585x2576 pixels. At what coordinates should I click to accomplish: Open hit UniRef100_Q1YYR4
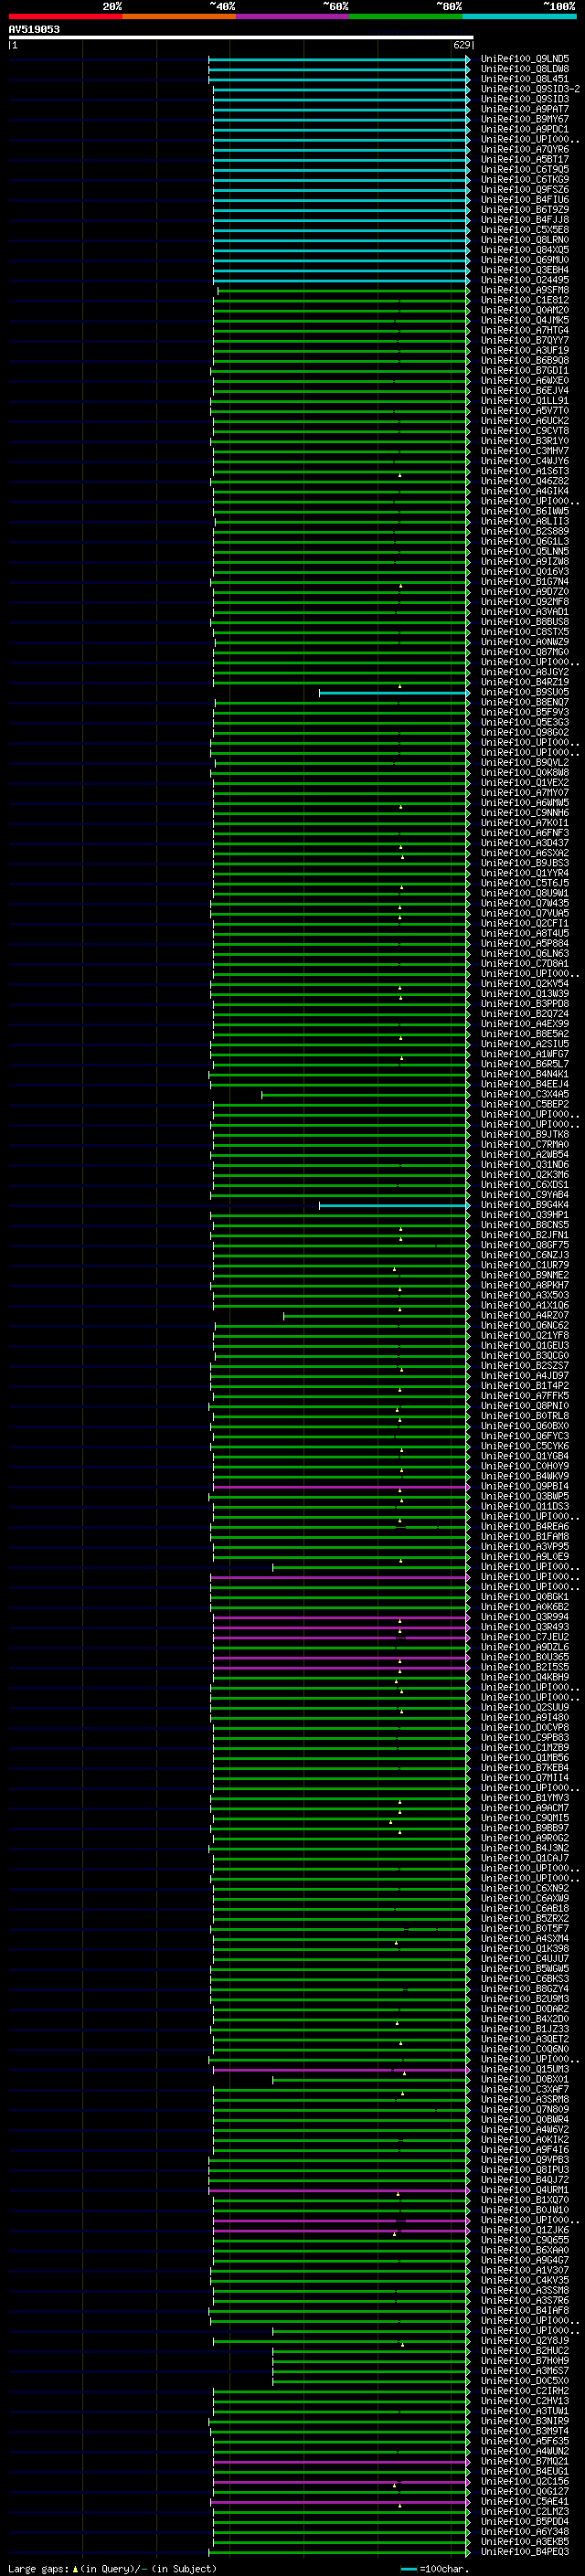[524, 874]
